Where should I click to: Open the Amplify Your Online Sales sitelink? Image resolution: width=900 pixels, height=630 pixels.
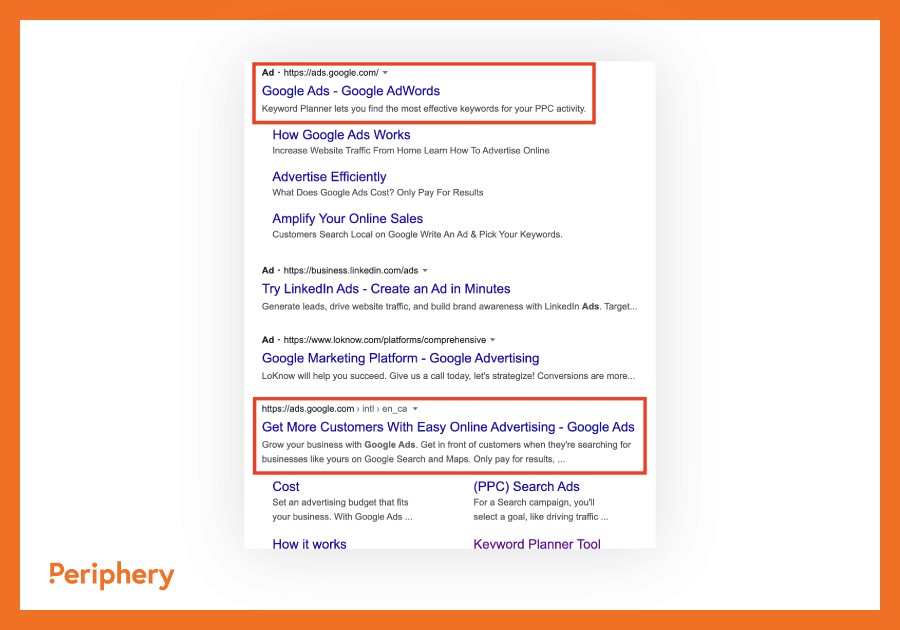[347, 219]
